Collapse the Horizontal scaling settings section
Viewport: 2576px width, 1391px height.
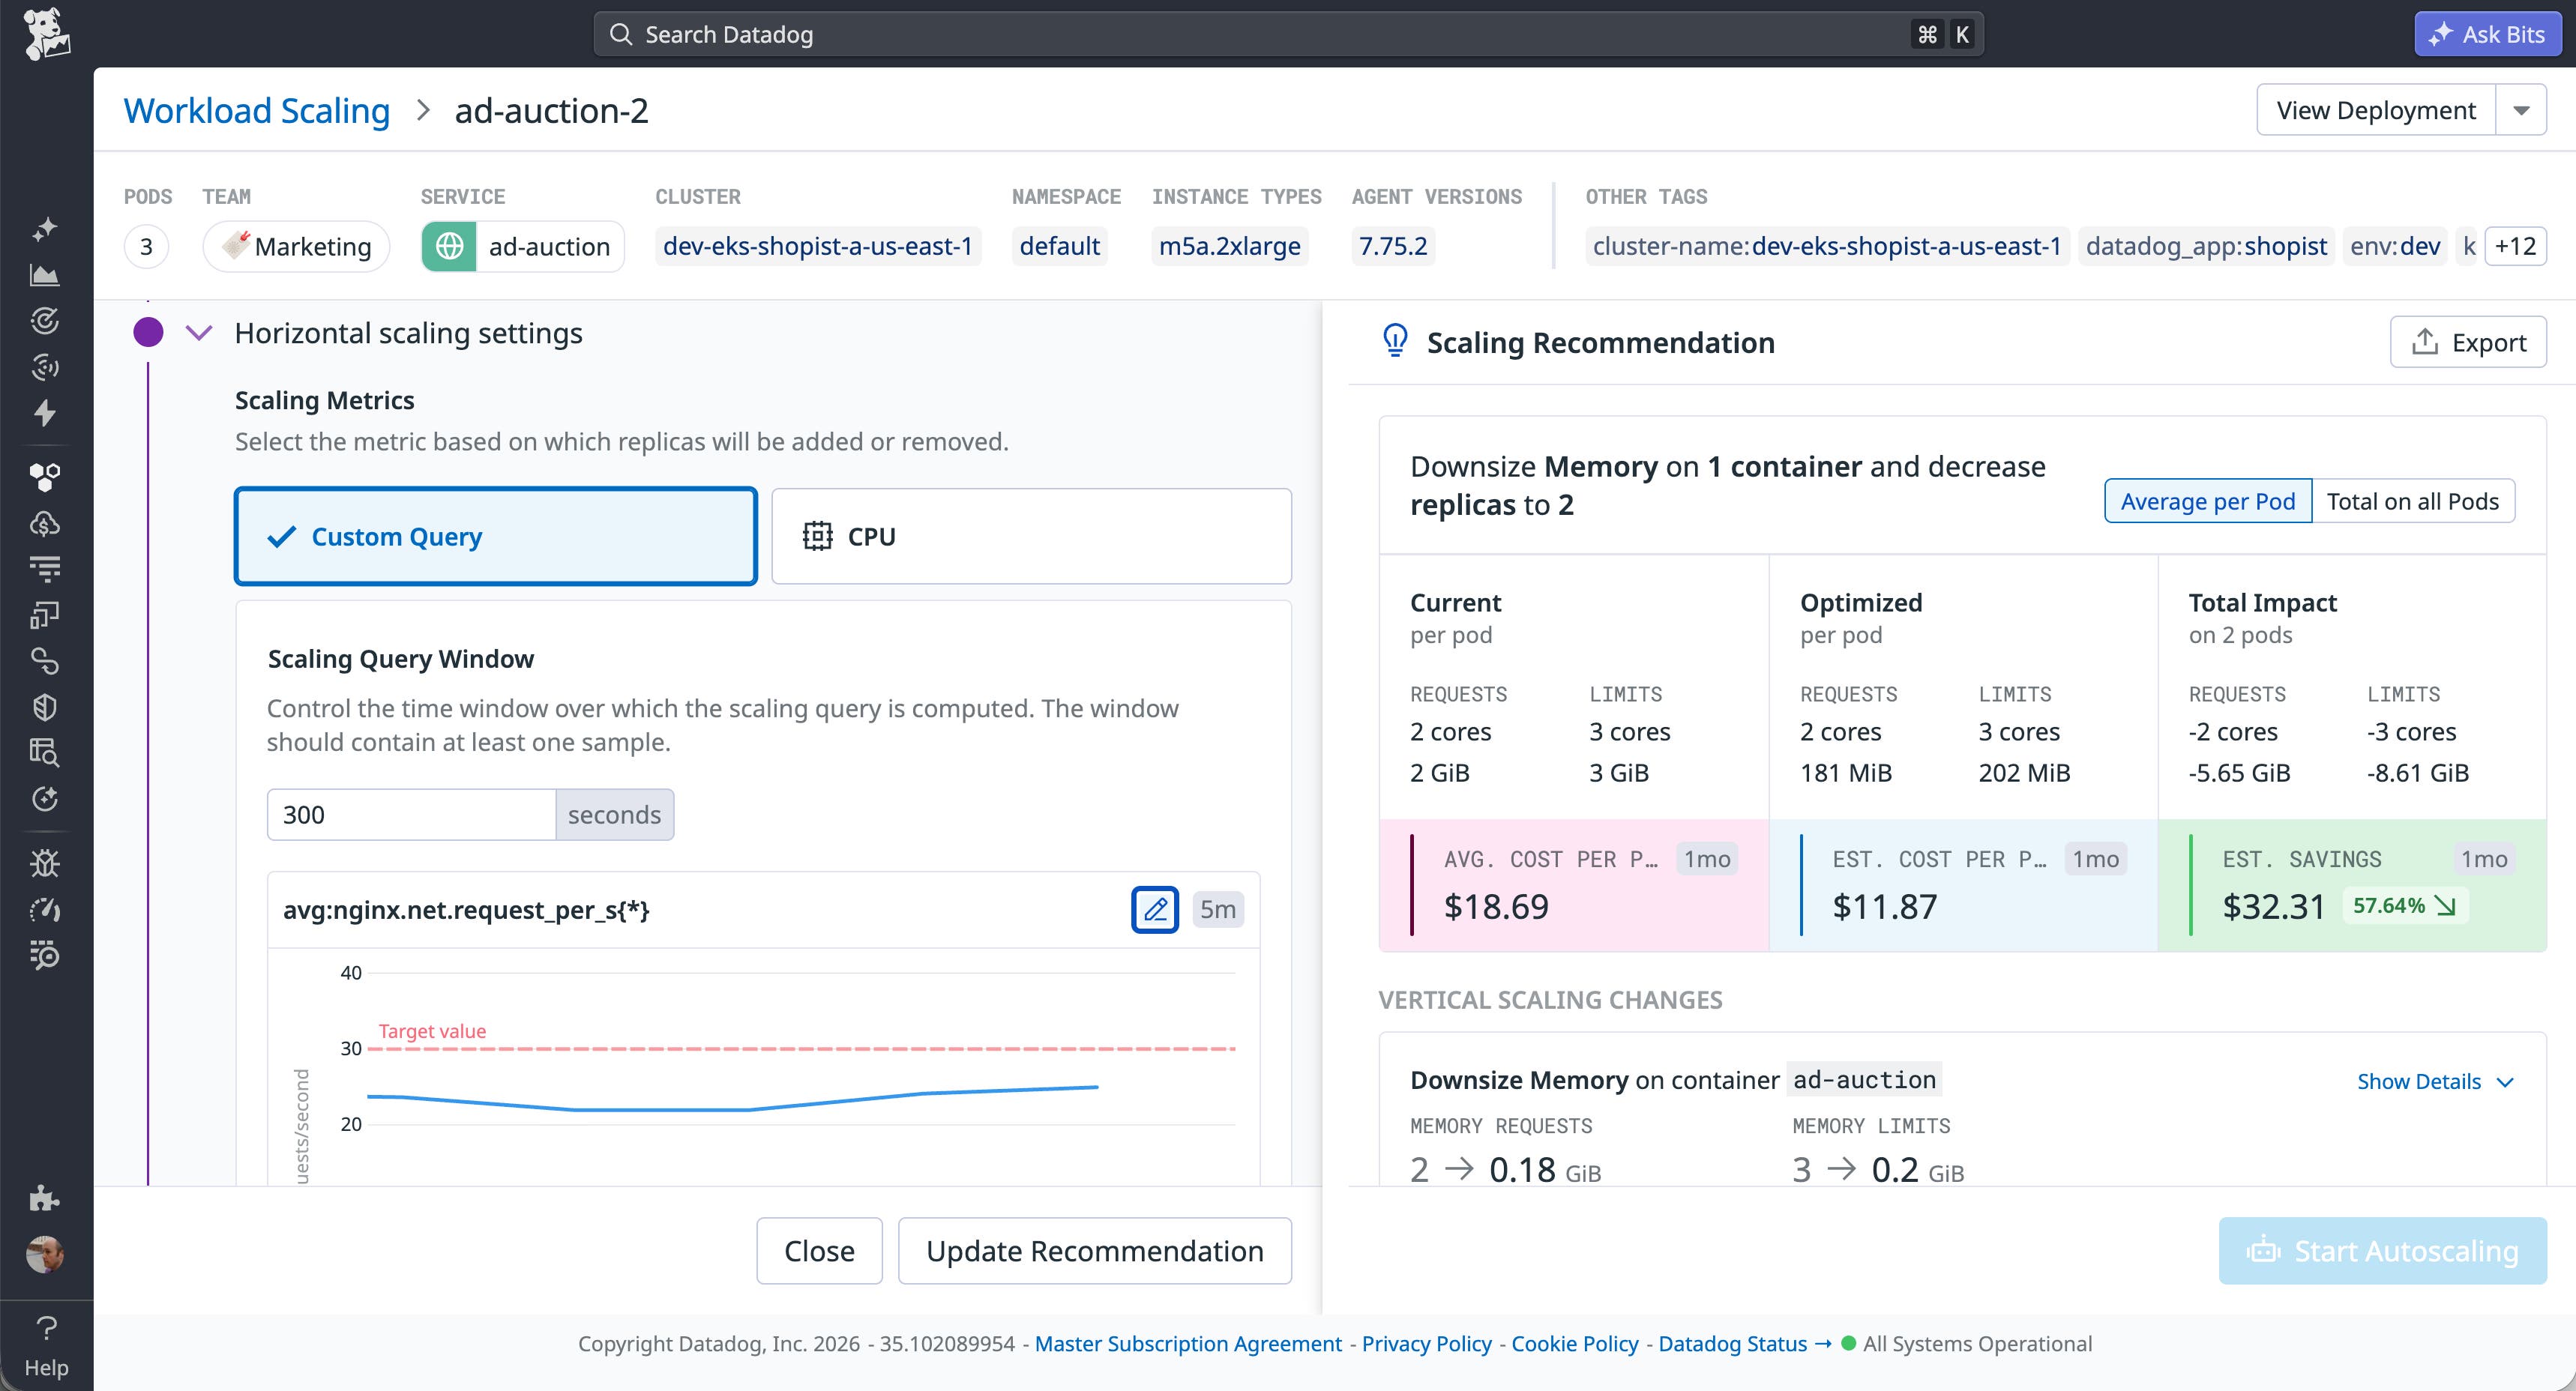click(x=200, y=332)
